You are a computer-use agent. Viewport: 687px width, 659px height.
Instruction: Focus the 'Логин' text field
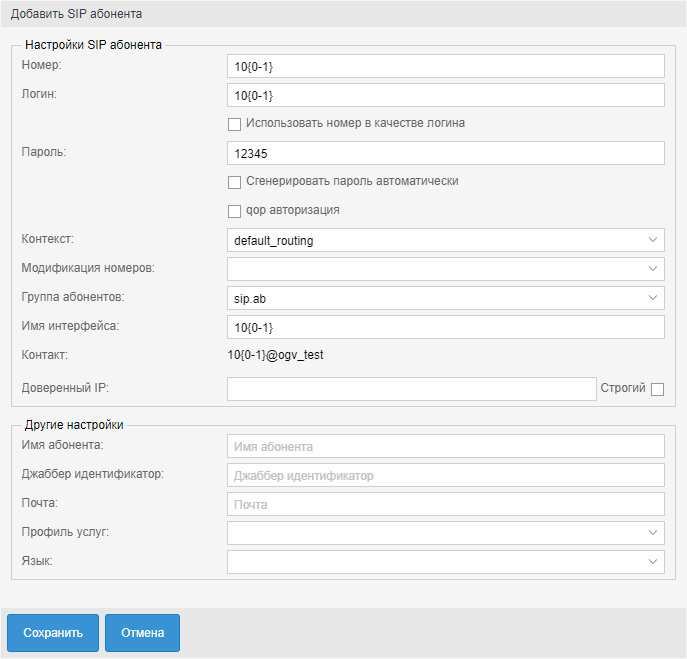pyautogui.click(x=445, y=95)
